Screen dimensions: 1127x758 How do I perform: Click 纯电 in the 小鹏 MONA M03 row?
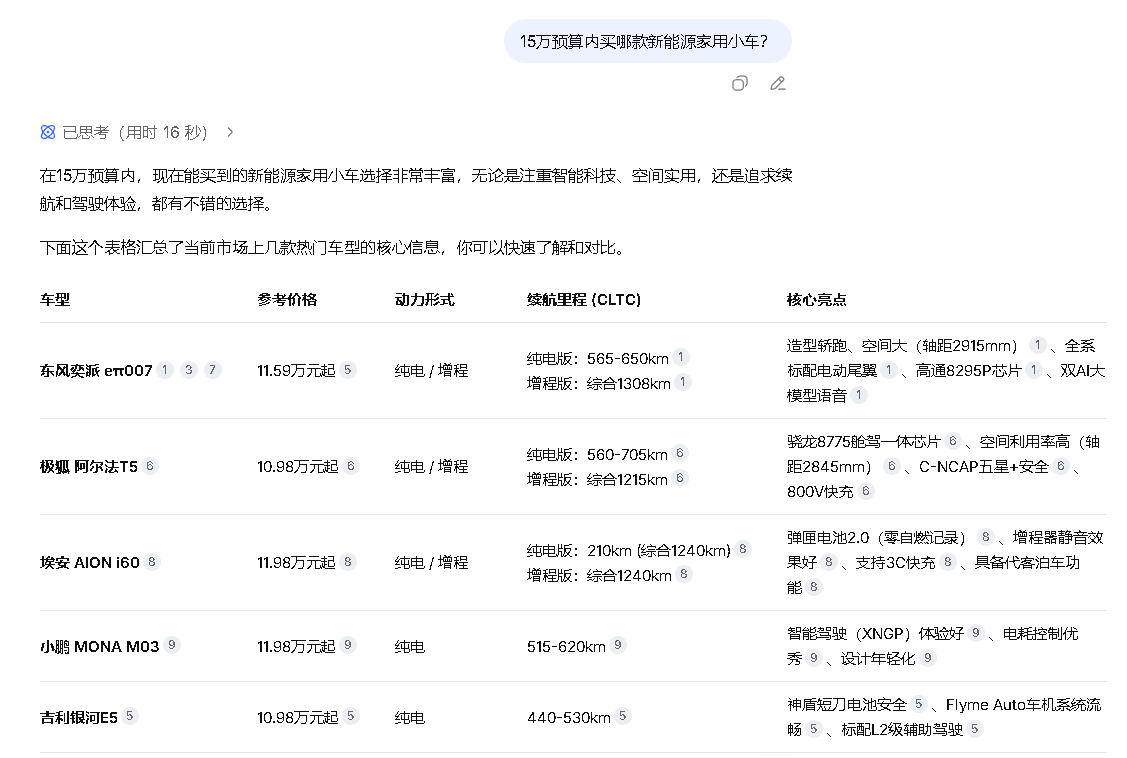point(410,647)
